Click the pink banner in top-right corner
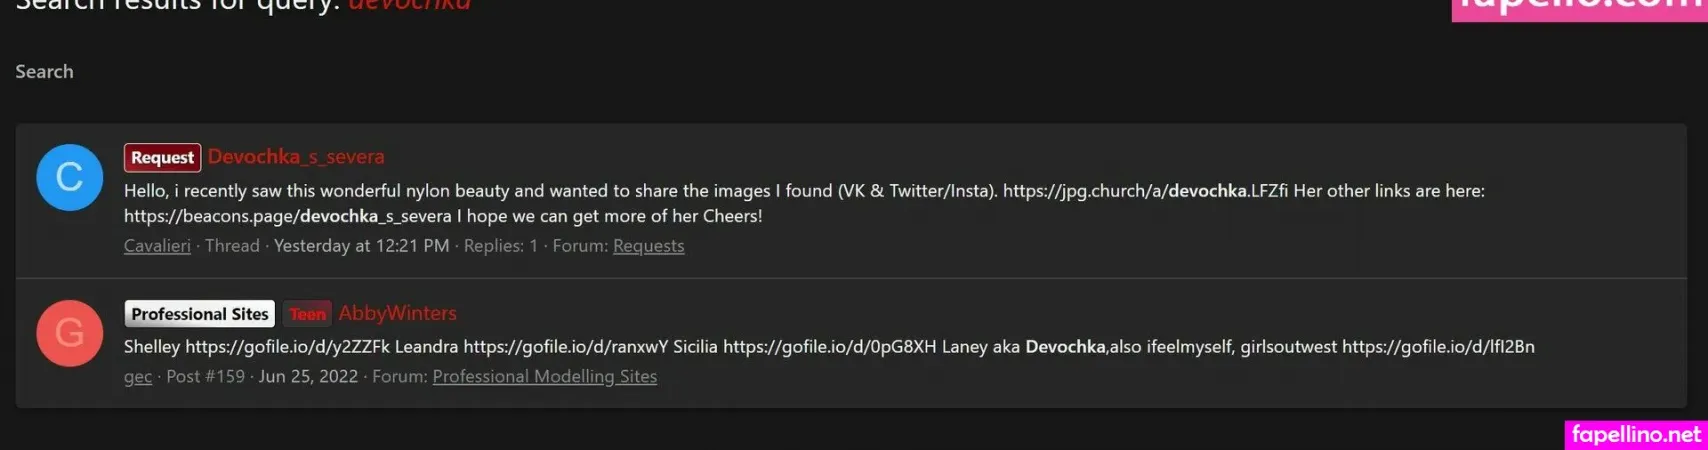Image resolution: width=1708 pixels, height=450 pixels. (1579, 8)
